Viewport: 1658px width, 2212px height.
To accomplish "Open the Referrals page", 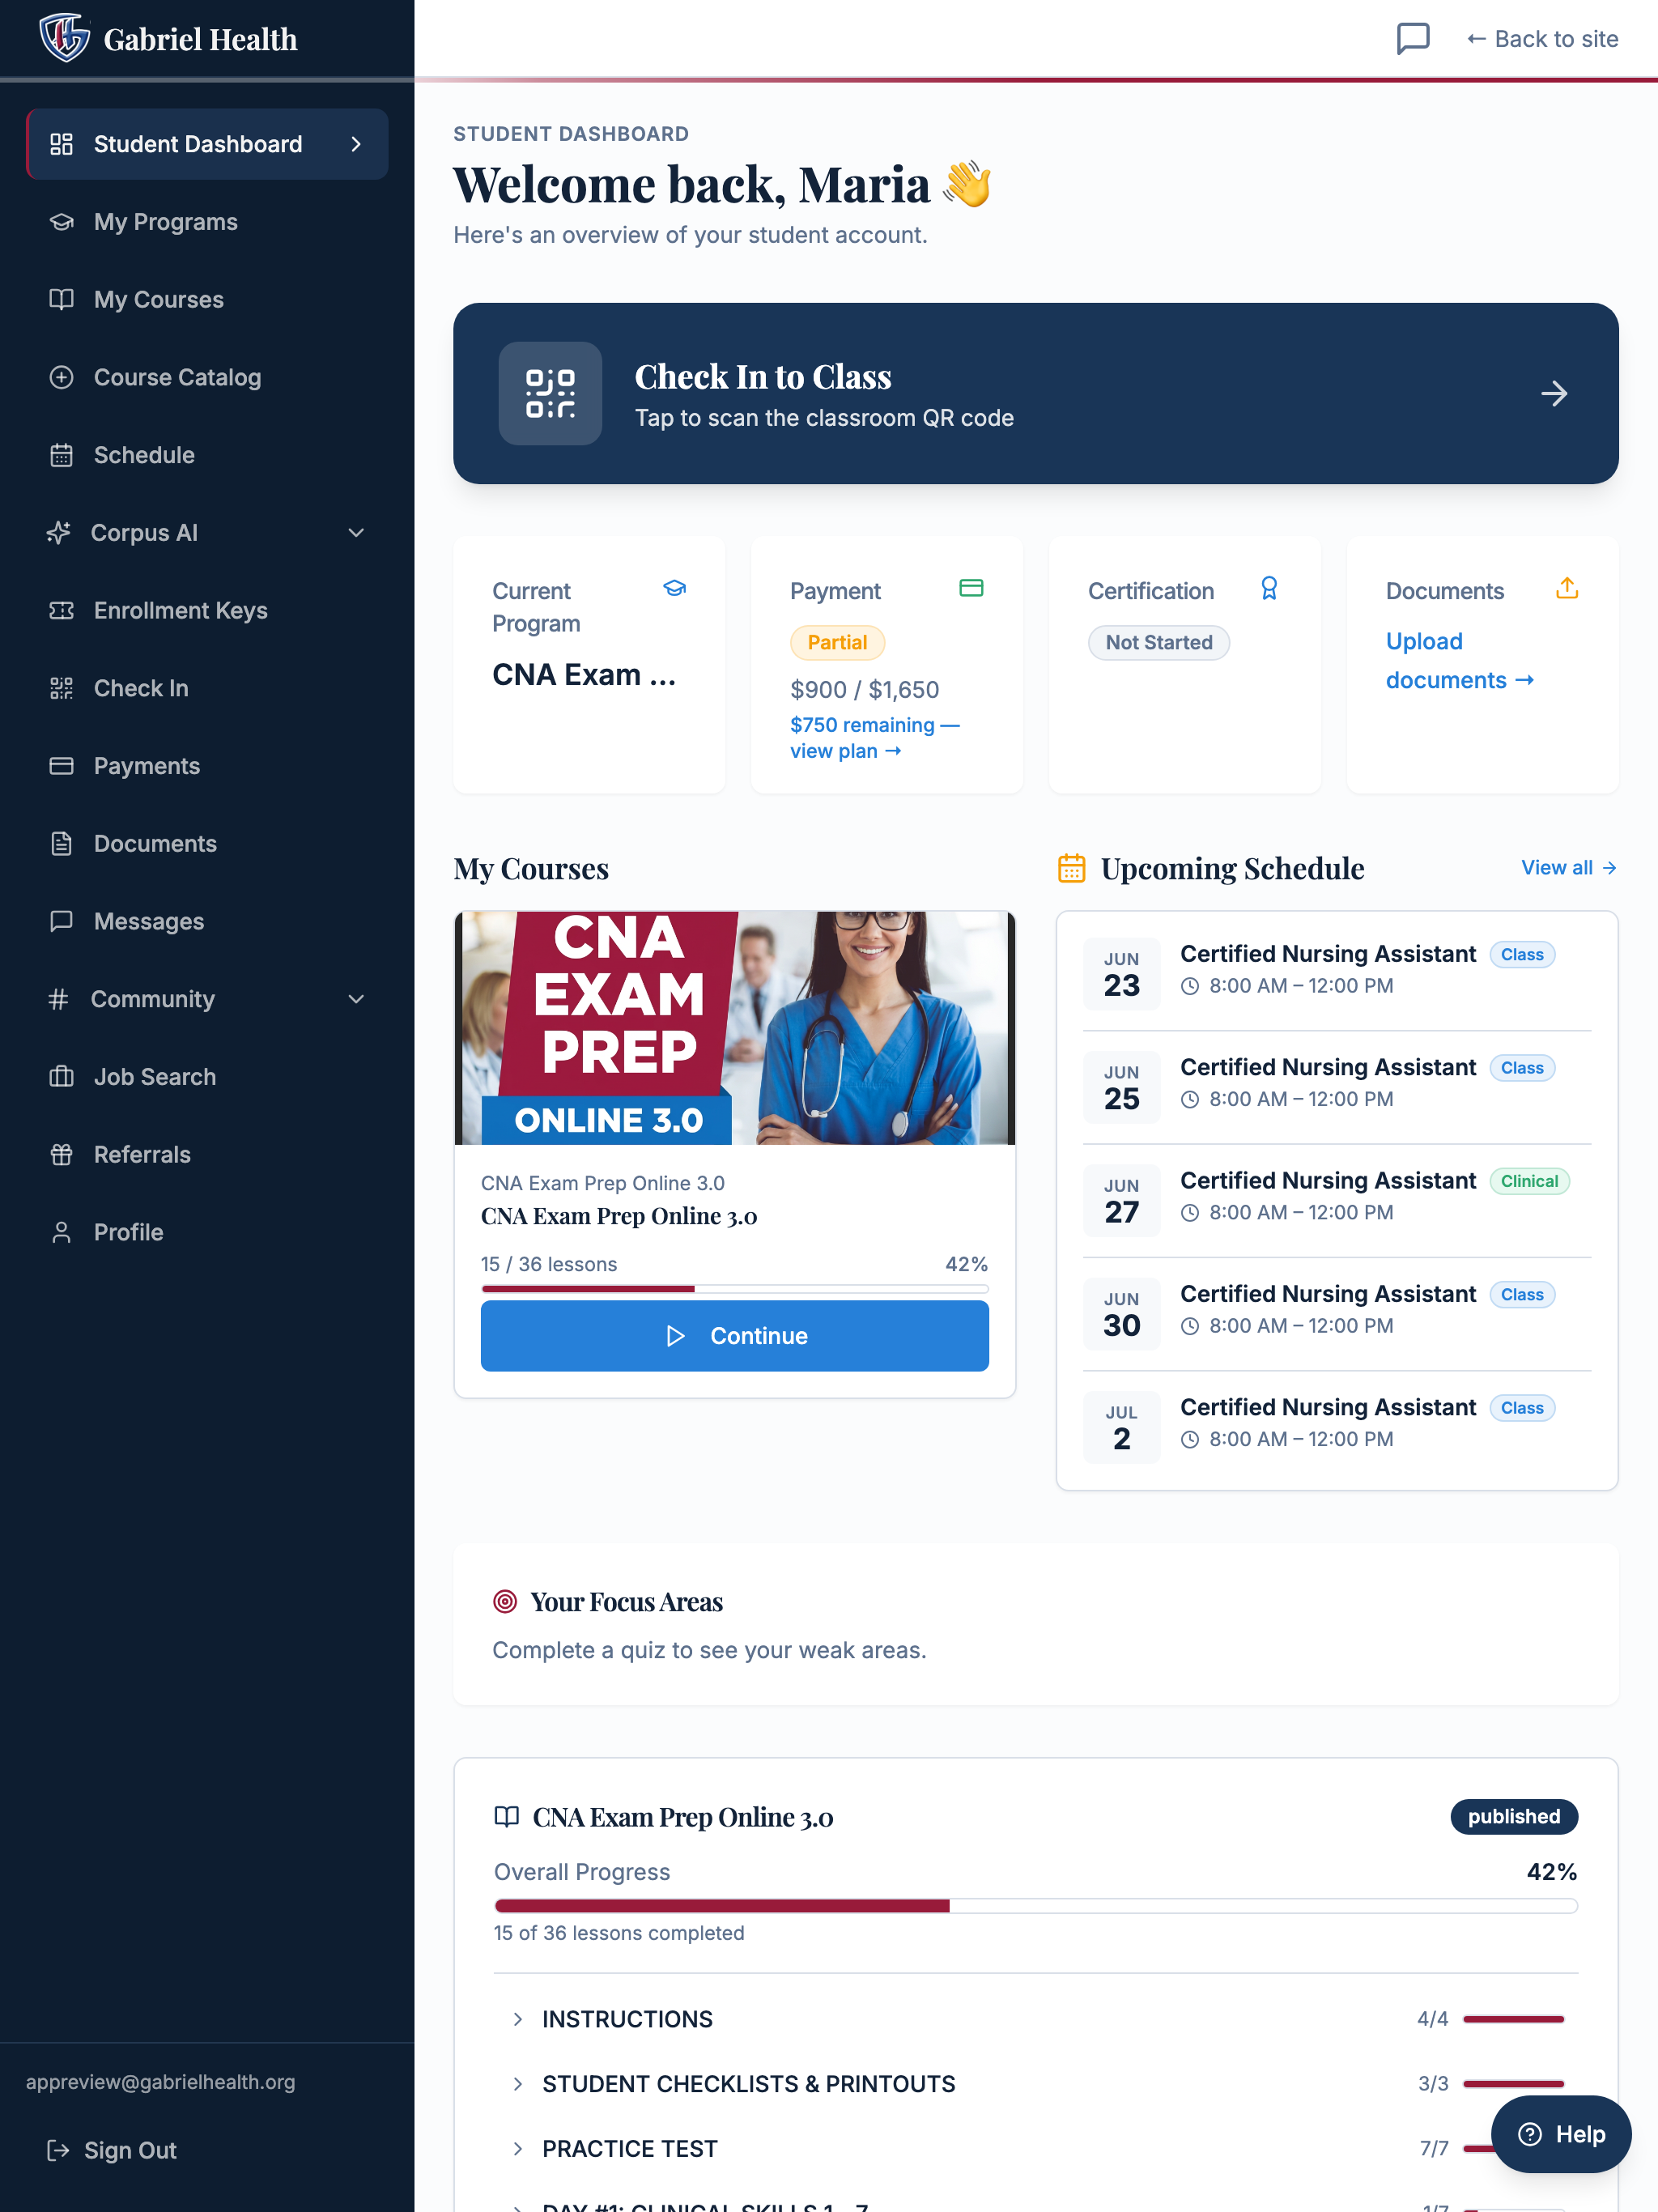I will (207, 1154).
